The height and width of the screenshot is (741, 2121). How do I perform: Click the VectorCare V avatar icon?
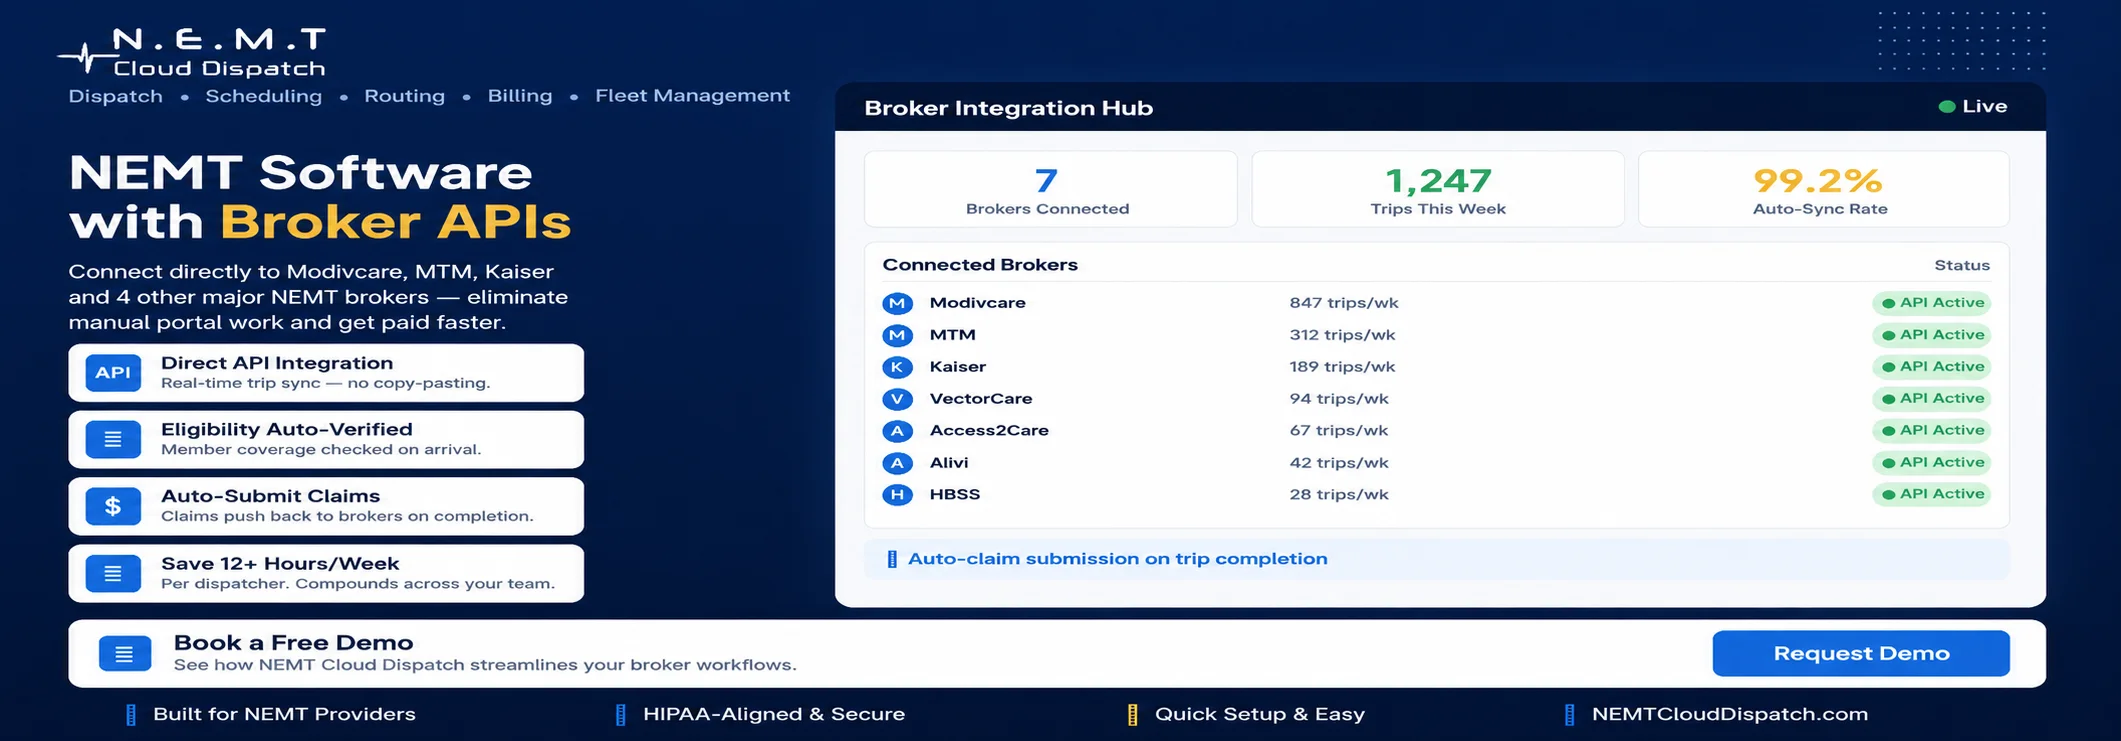897,399
